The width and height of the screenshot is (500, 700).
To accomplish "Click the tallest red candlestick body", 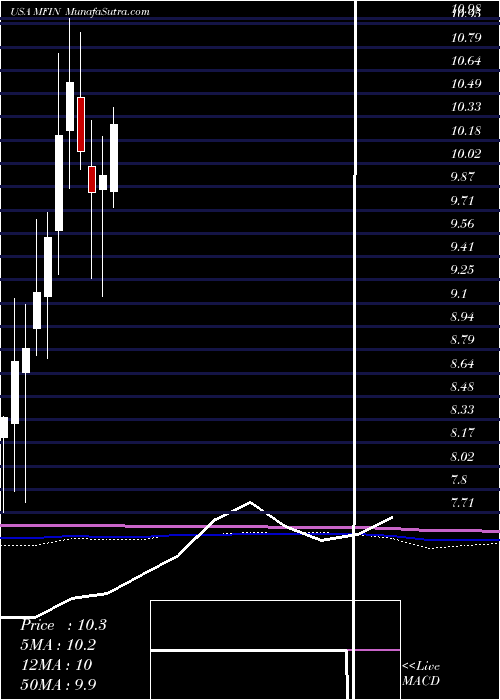I will 81,124.
